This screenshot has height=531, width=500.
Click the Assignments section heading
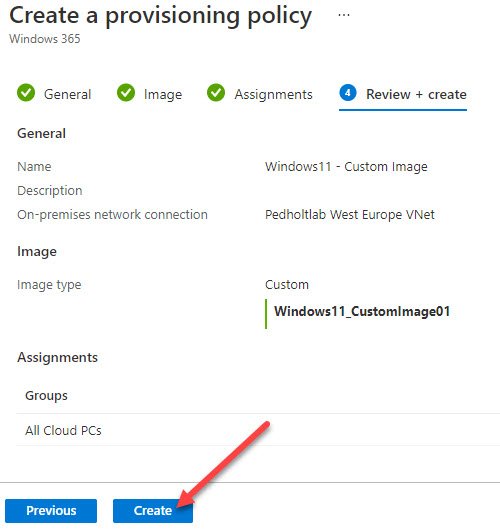click(58, 358)
